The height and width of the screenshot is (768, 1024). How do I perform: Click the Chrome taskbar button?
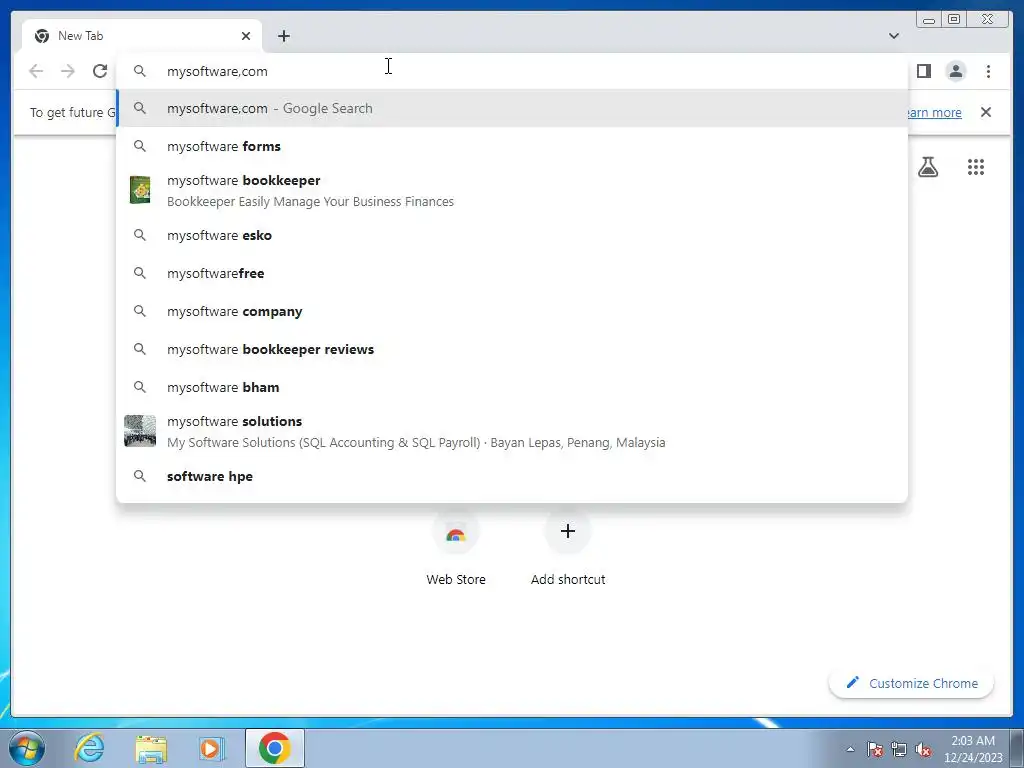(x=275, y=748)
